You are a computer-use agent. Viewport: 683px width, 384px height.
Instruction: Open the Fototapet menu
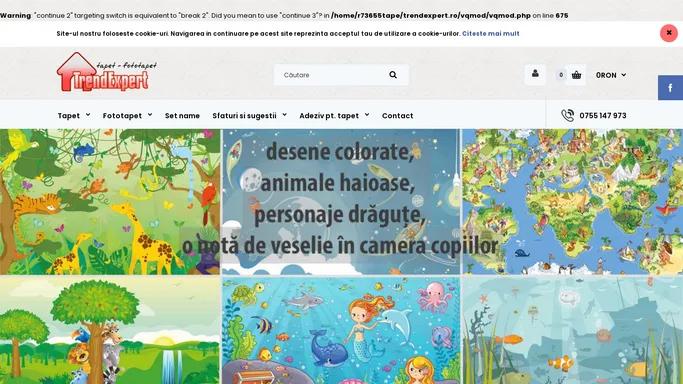122,116
